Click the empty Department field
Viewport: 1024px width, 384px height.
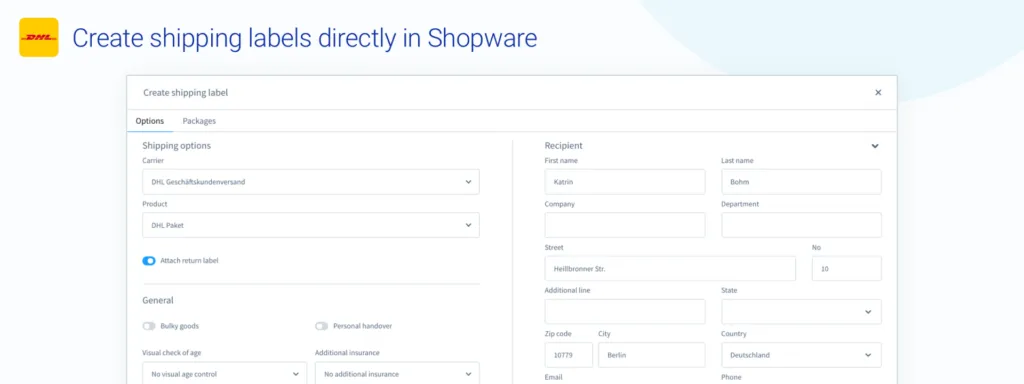pos(801,225)
